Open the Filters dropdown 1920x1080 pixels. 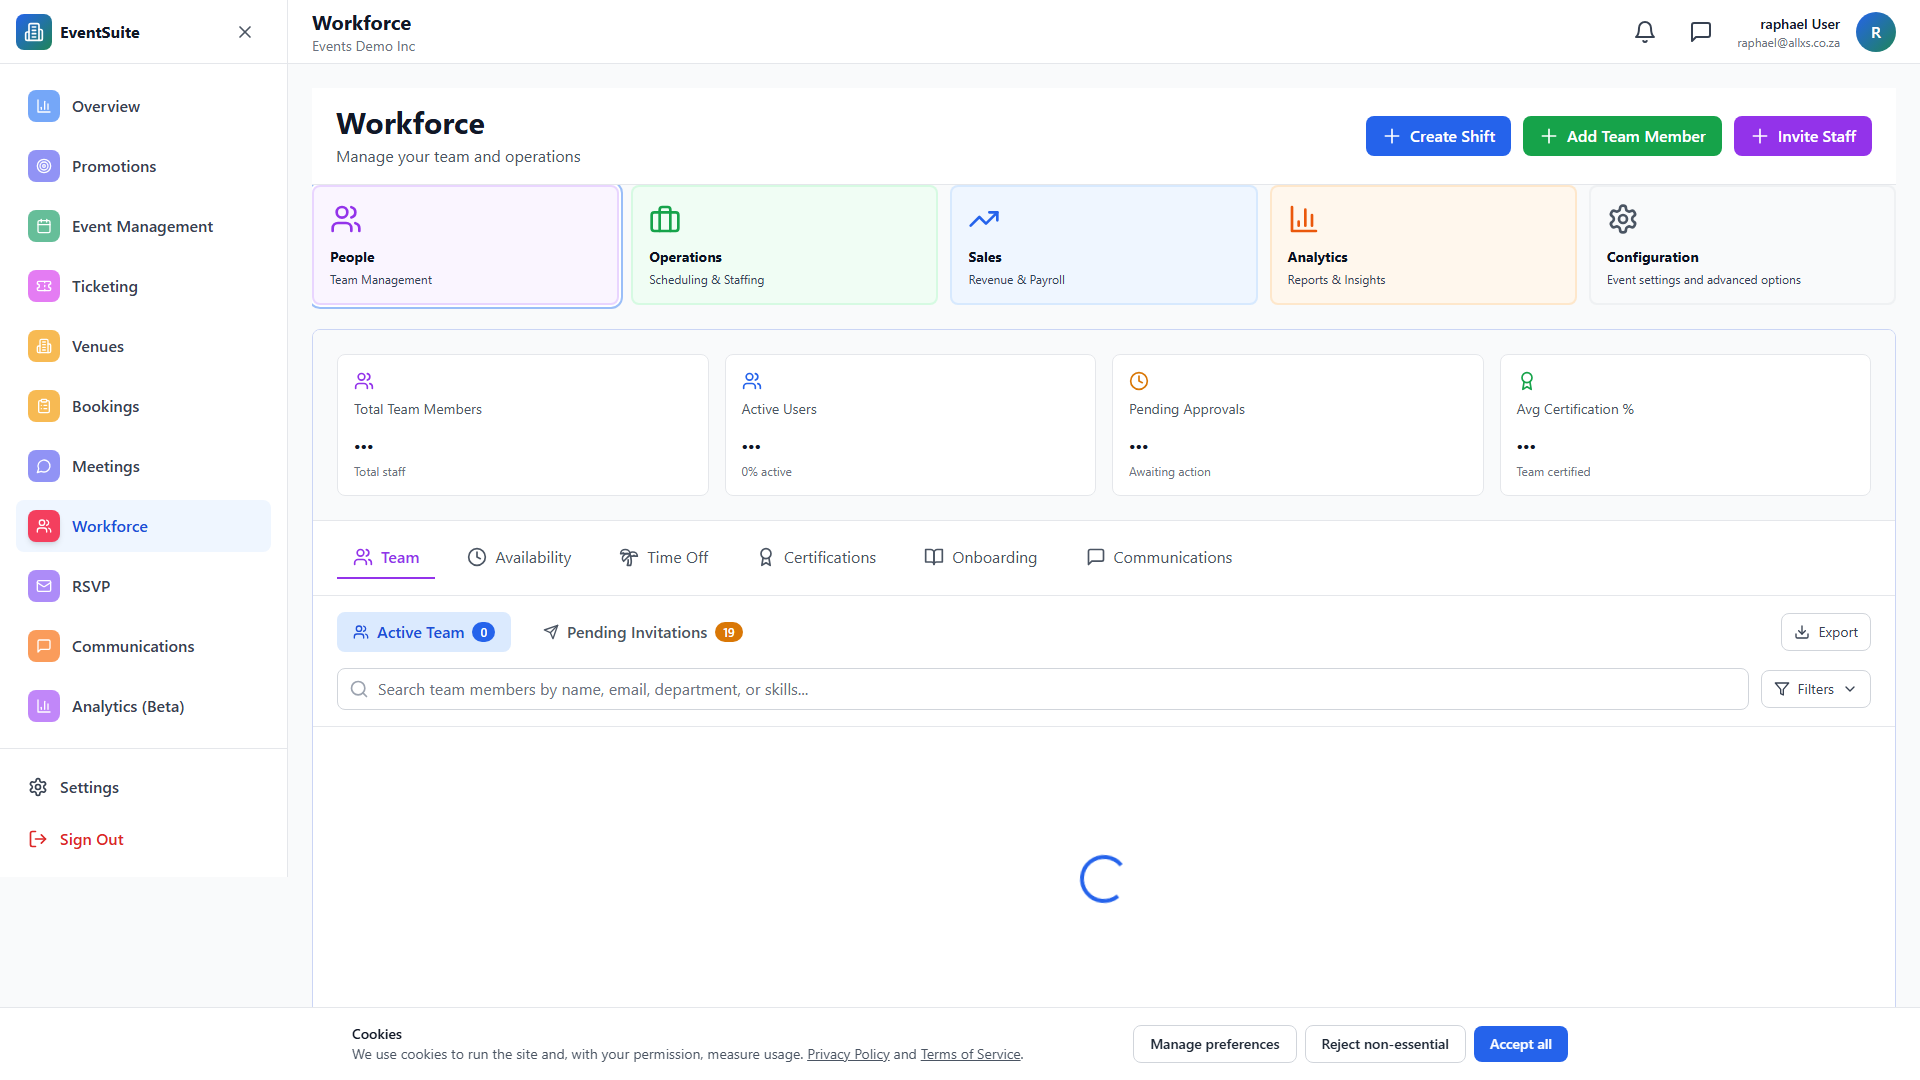click(1815, 688)
